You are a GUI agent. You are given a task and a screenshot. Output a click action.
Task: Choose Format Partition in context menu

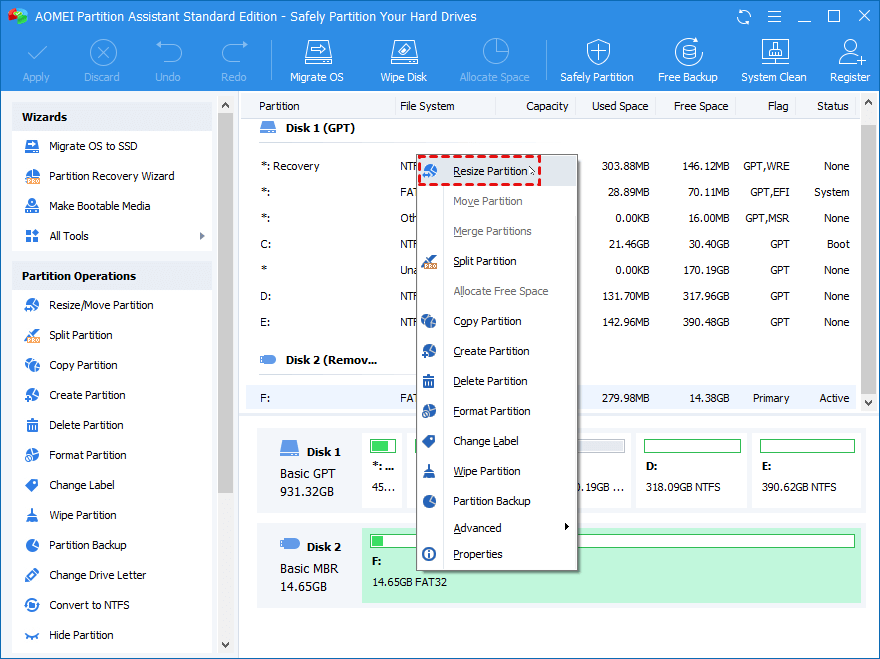tap(491, 411)
